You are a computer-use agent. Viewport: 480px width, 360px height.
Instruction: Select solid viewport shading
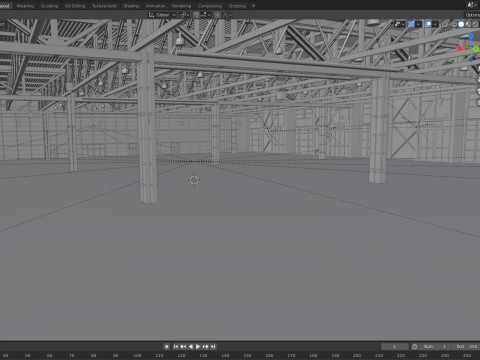click(461, 24)
